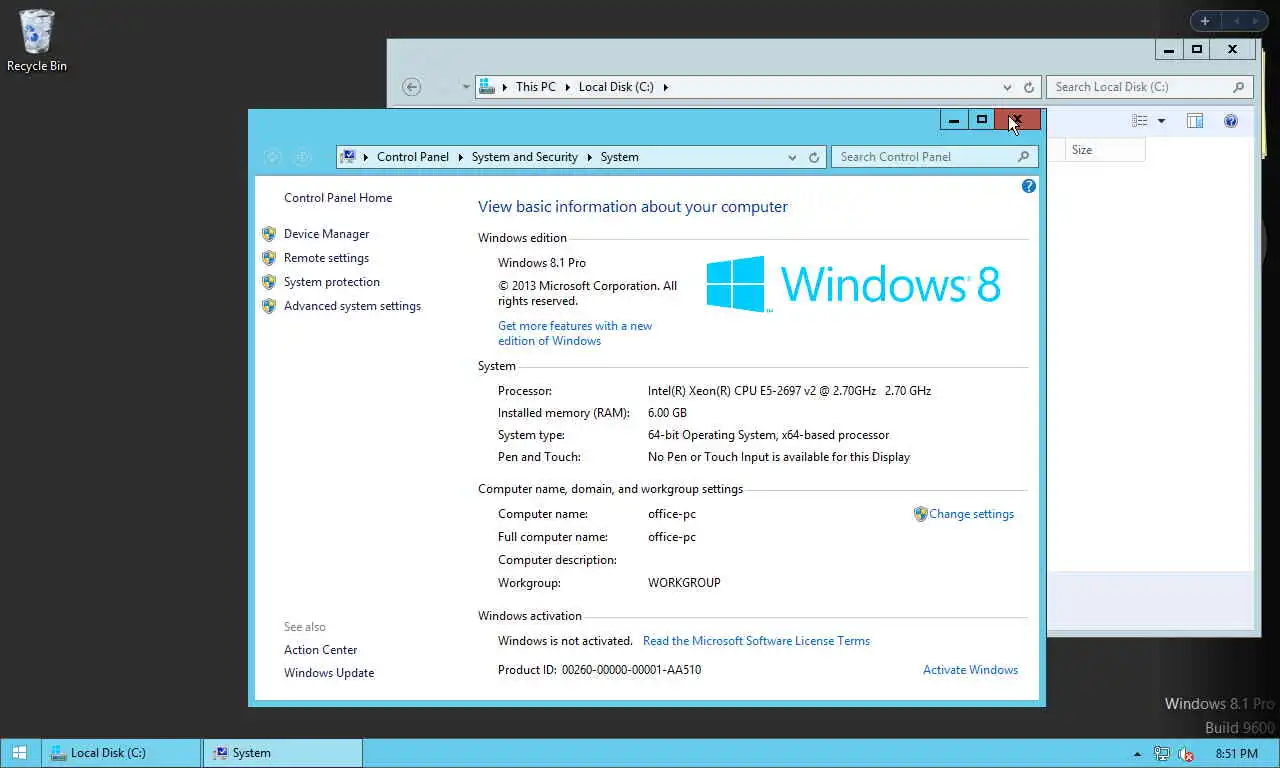Click the Search Local Disk (C:) field
The height and width of the screenshot is (768, 1280).
click(1149, 87)
